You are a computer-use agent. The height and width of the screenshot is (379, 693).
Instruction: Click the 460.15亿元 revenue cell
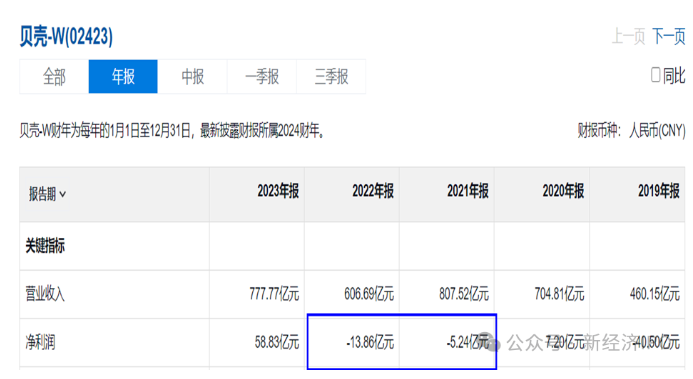[x=655, y=294]
